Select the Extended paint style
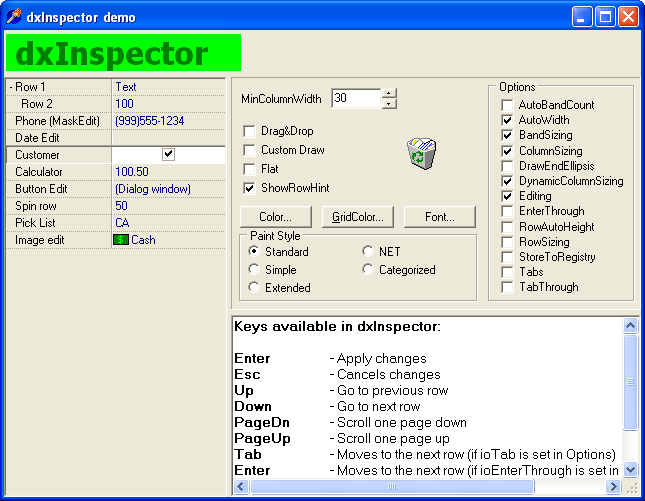The height and width of the screenshot is (501, 645). [x=254, y=287]
